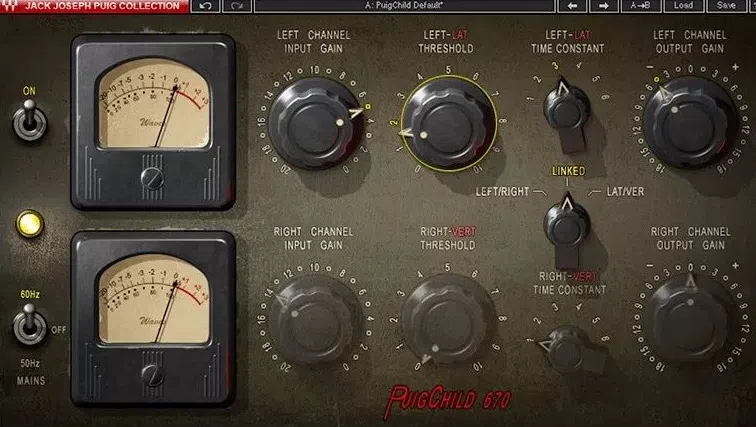
Task: Click the 50Hz label below mains switch
Action: tap(30, 363)
